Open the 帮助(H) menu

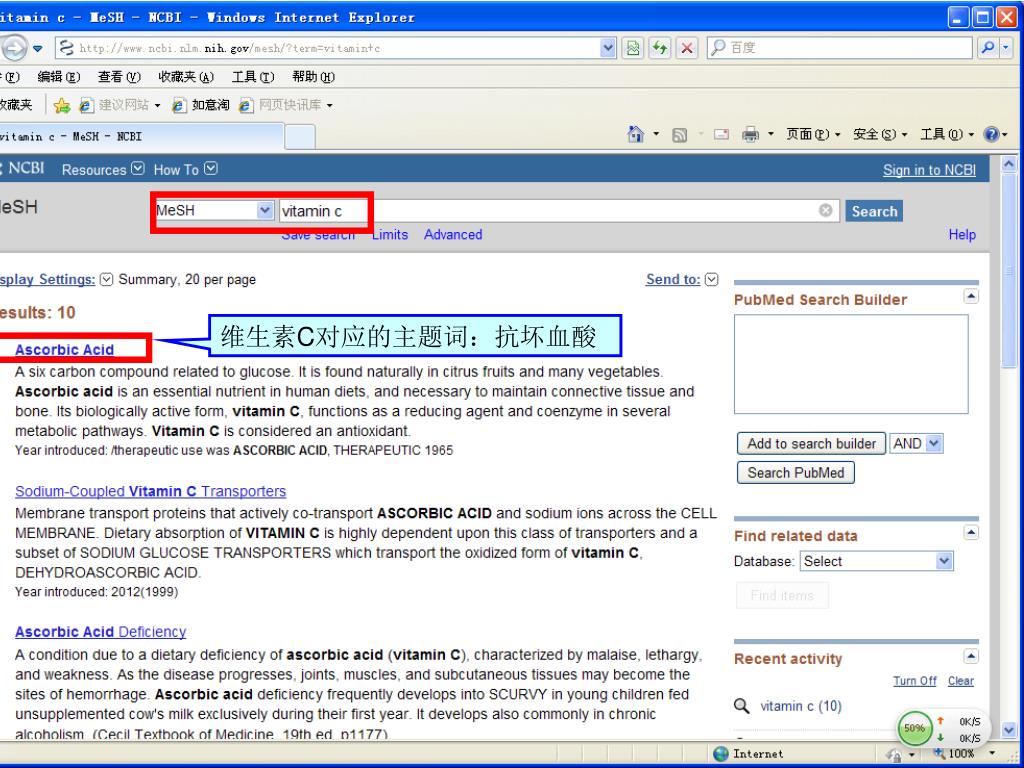[313, 77]
